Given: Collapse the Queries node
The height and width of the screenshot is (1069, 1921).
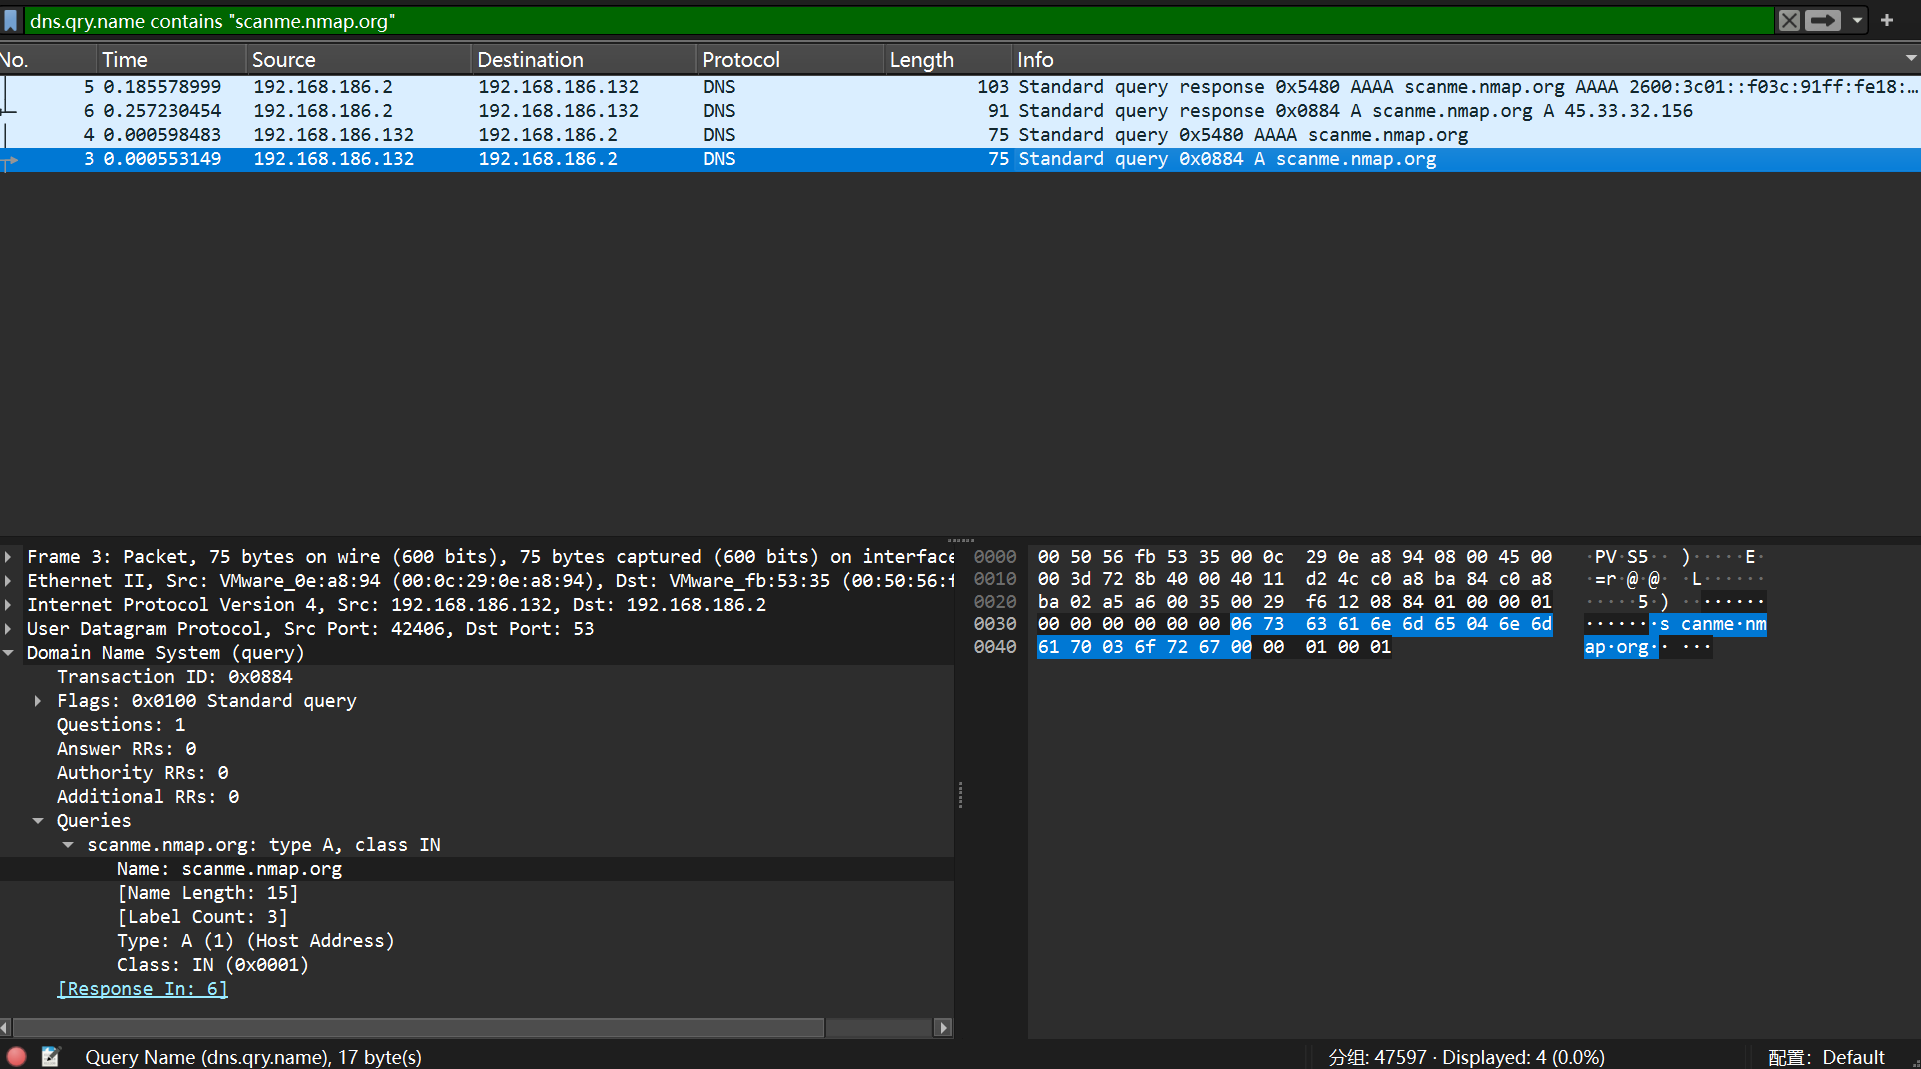Looking at the screenshot, I should (39, 821).
